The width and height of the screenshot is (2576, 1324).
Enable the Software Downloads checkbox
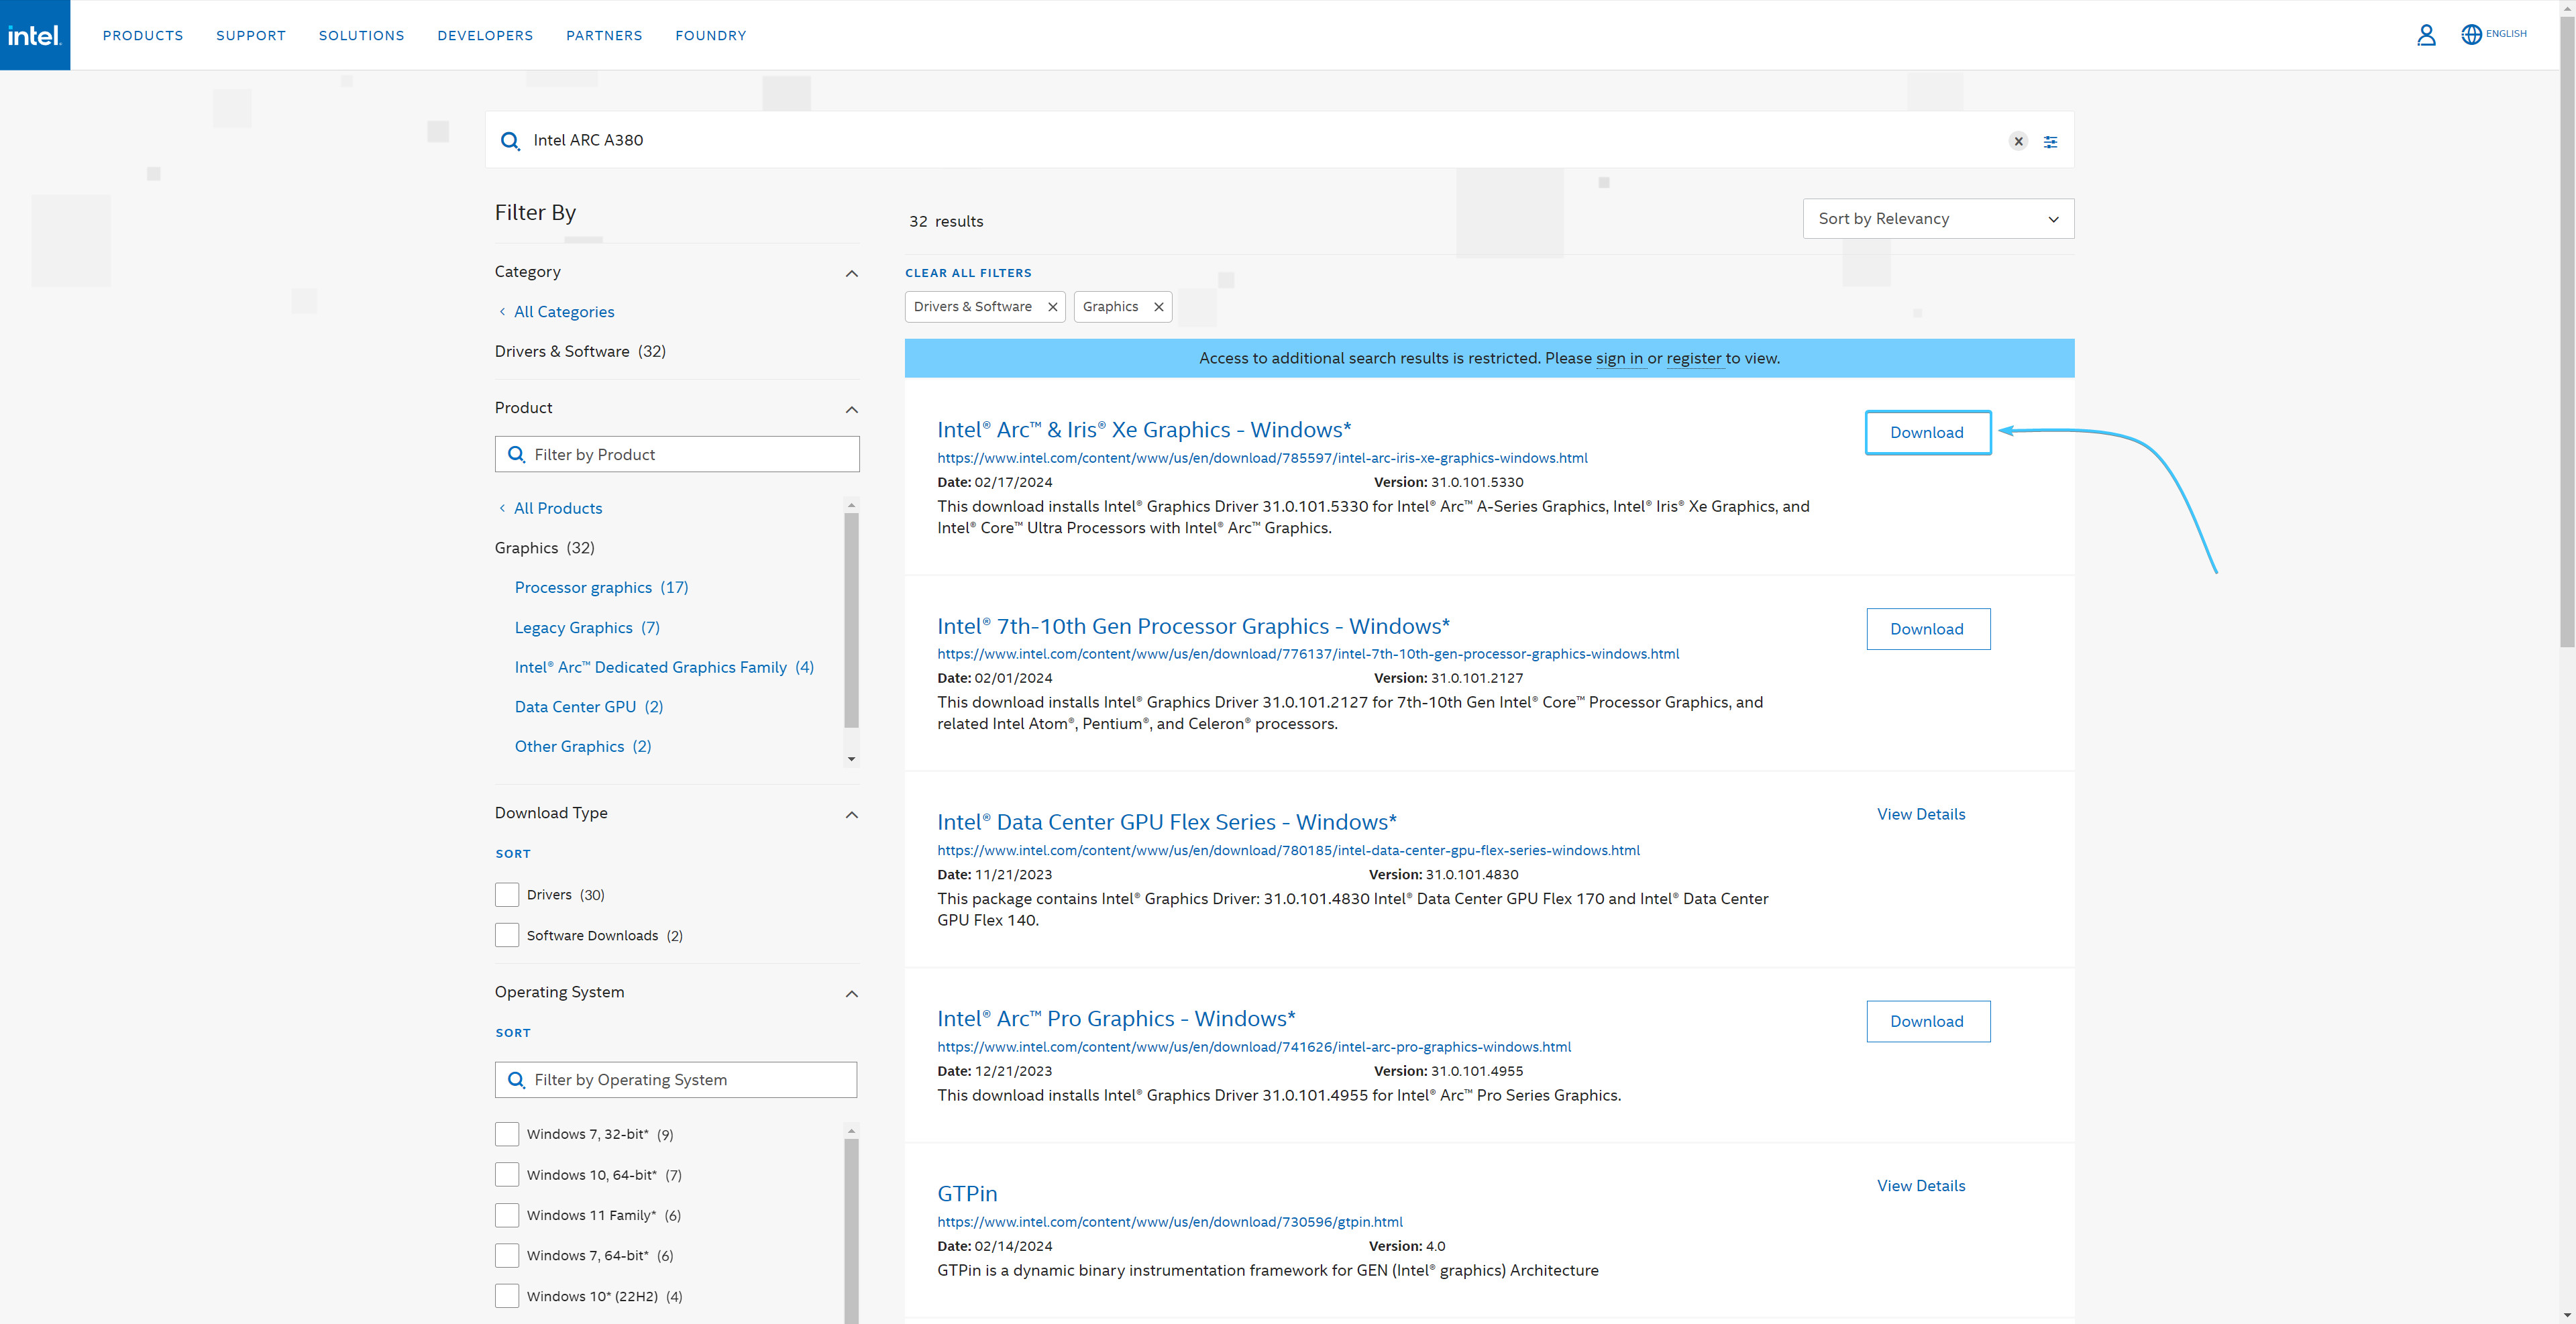(x=507, y=936)
